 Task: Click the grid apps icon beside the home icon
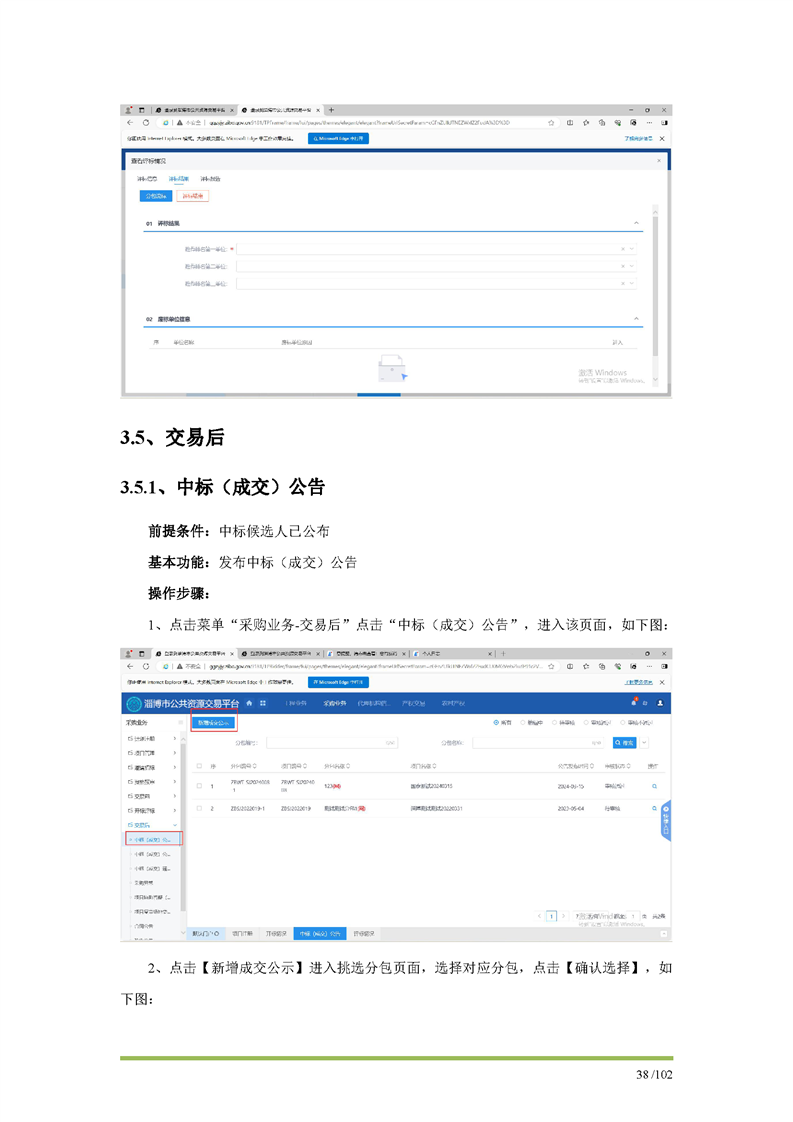point(263,703)
